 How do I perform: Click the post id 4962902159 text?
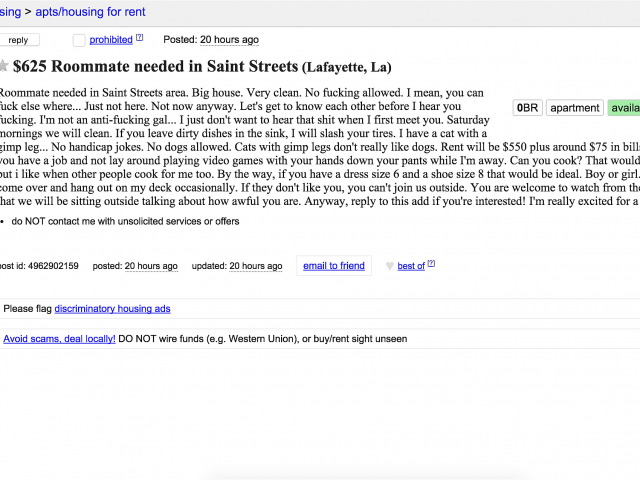[39, 266]
